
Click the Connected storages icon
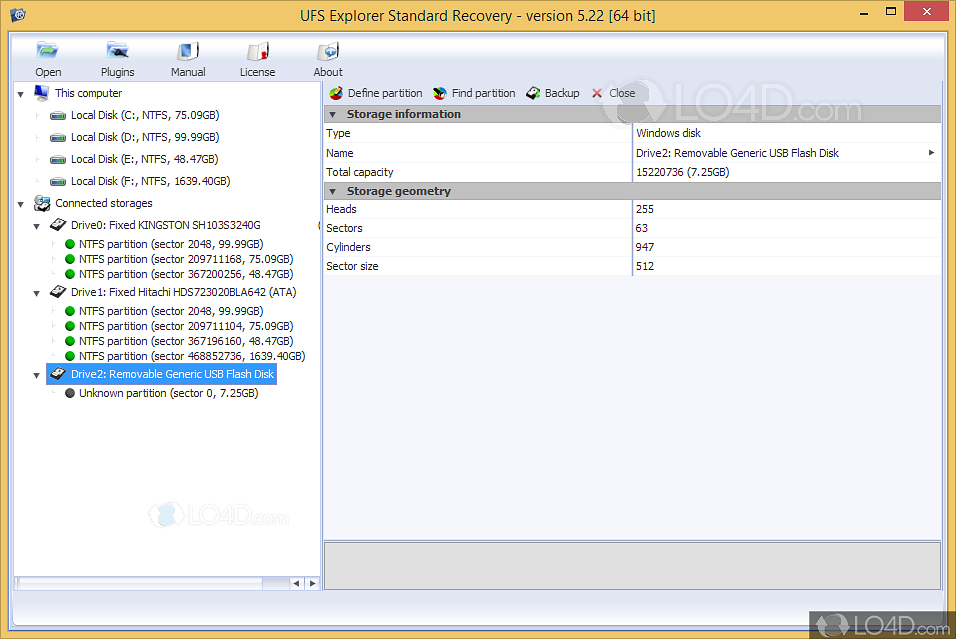click(41, 203)
